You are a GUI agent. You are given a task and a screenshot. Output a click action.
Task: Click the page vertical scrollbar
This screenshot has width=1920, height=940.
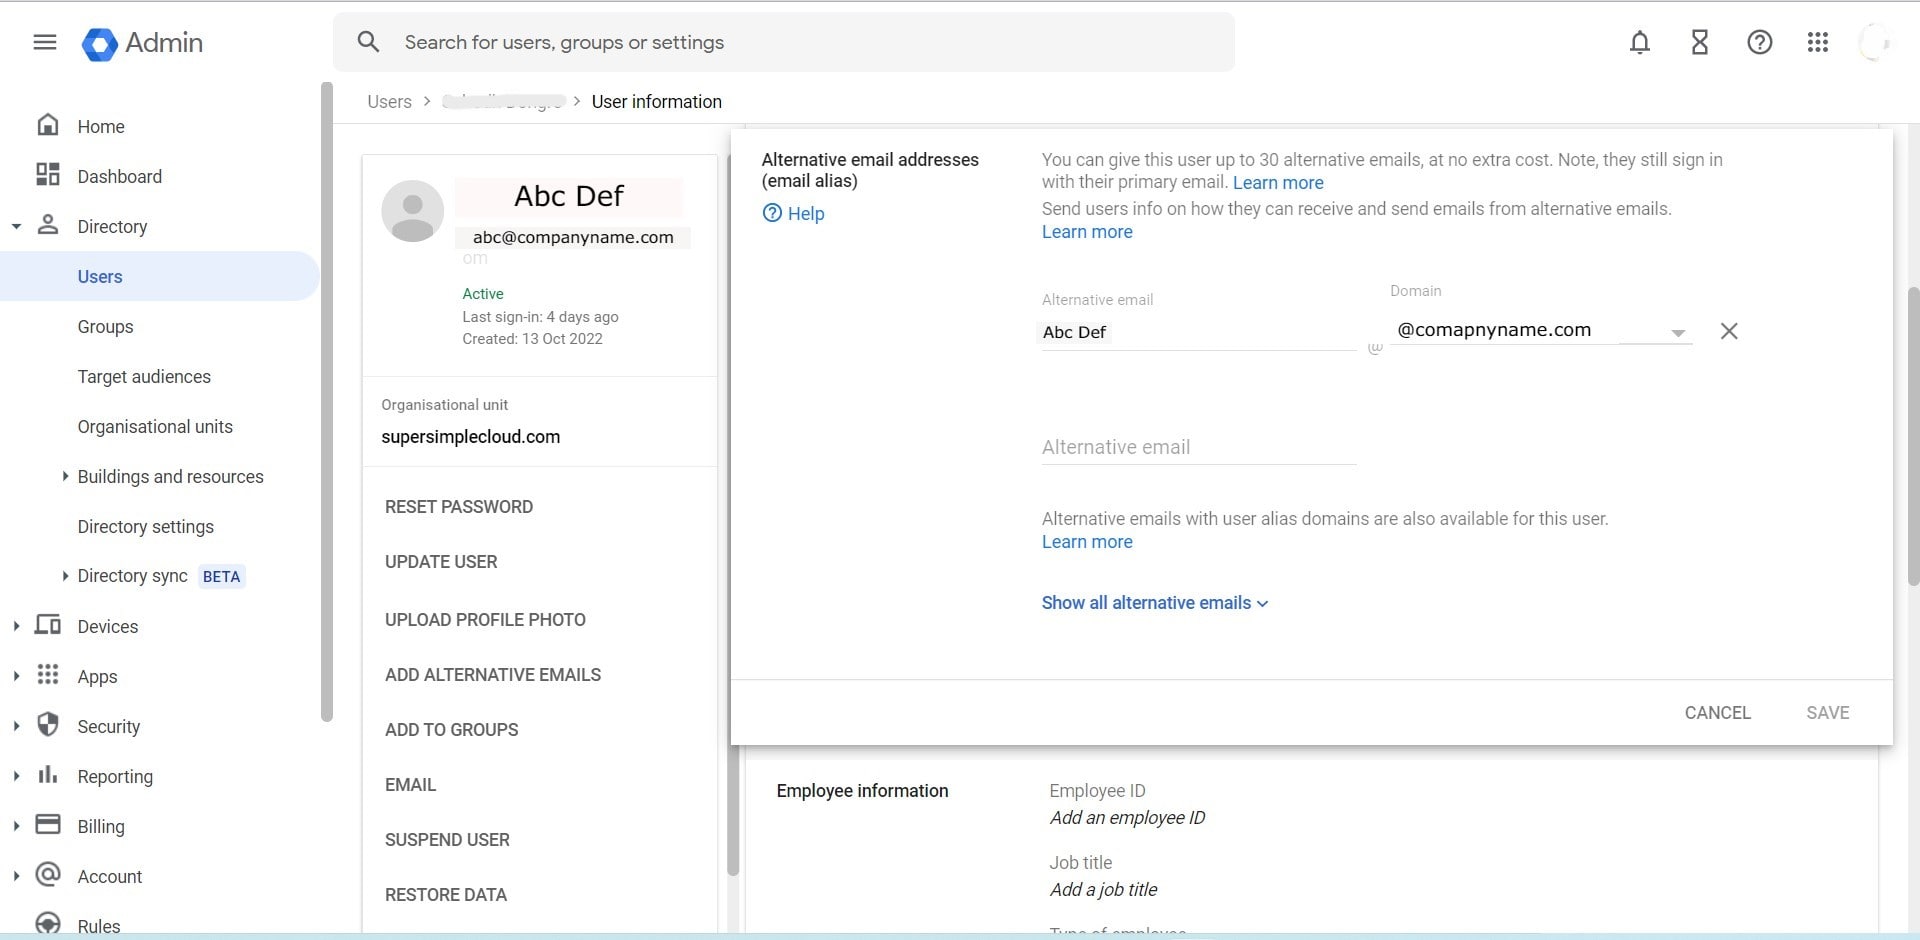(1913, 435)
